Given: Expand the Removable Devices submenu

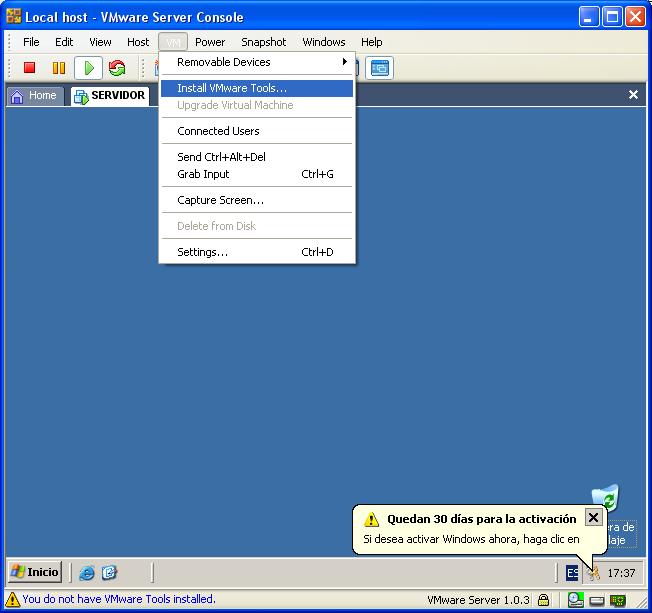Looking at the screenshot, I should tap(257, 62).
